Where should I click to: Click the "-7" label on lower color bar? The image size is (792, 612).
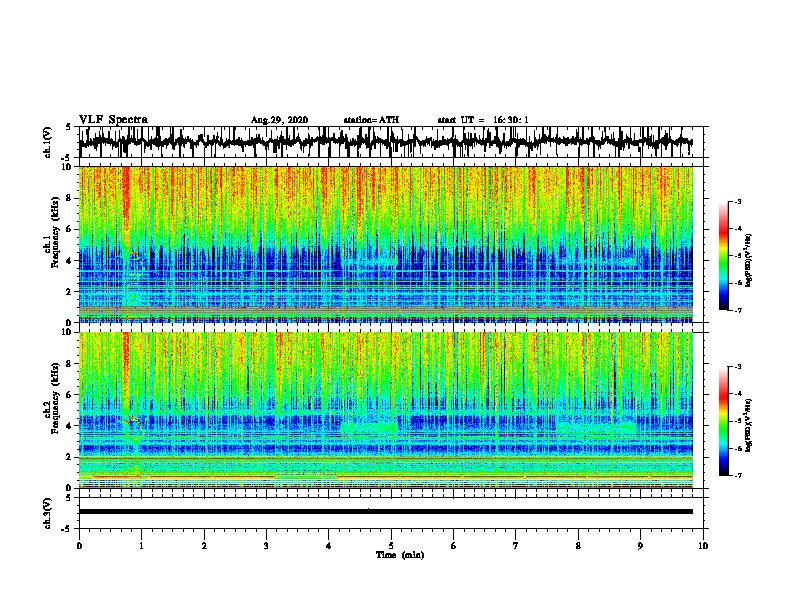737,475
